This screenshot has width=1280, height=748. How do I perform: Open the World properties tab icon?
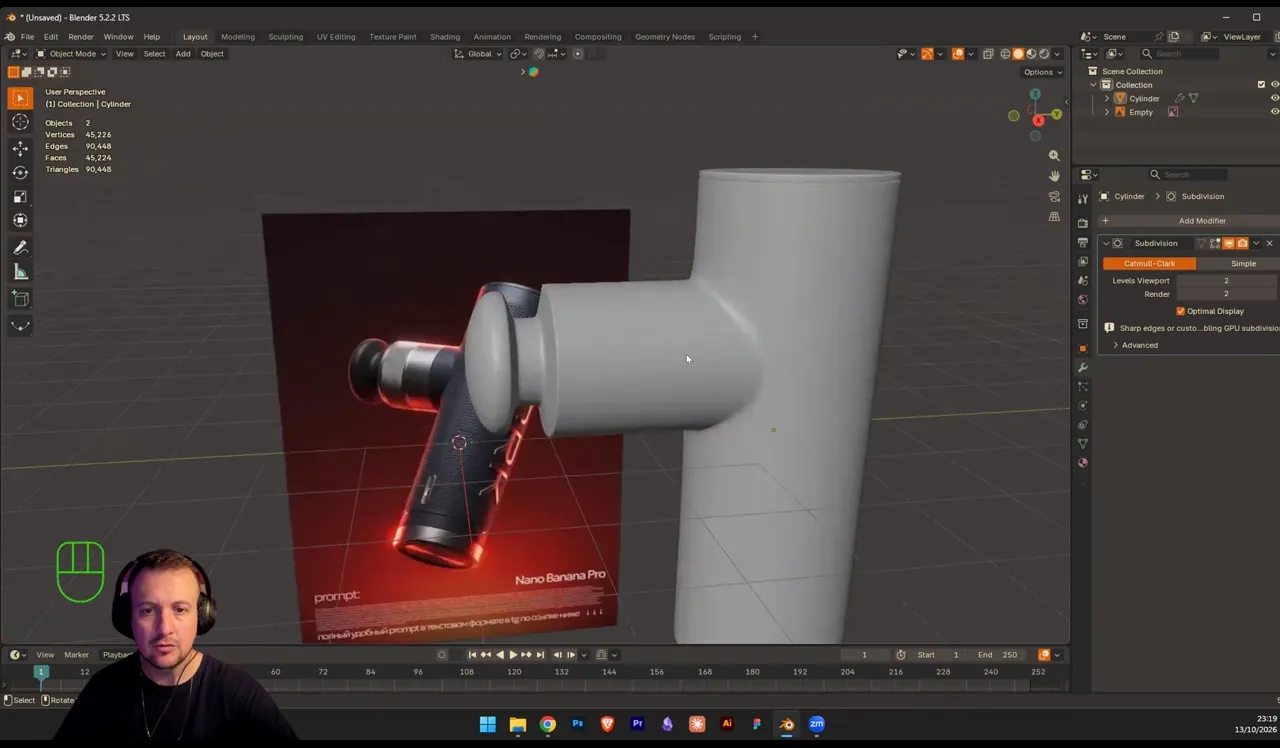[1083, 300]
